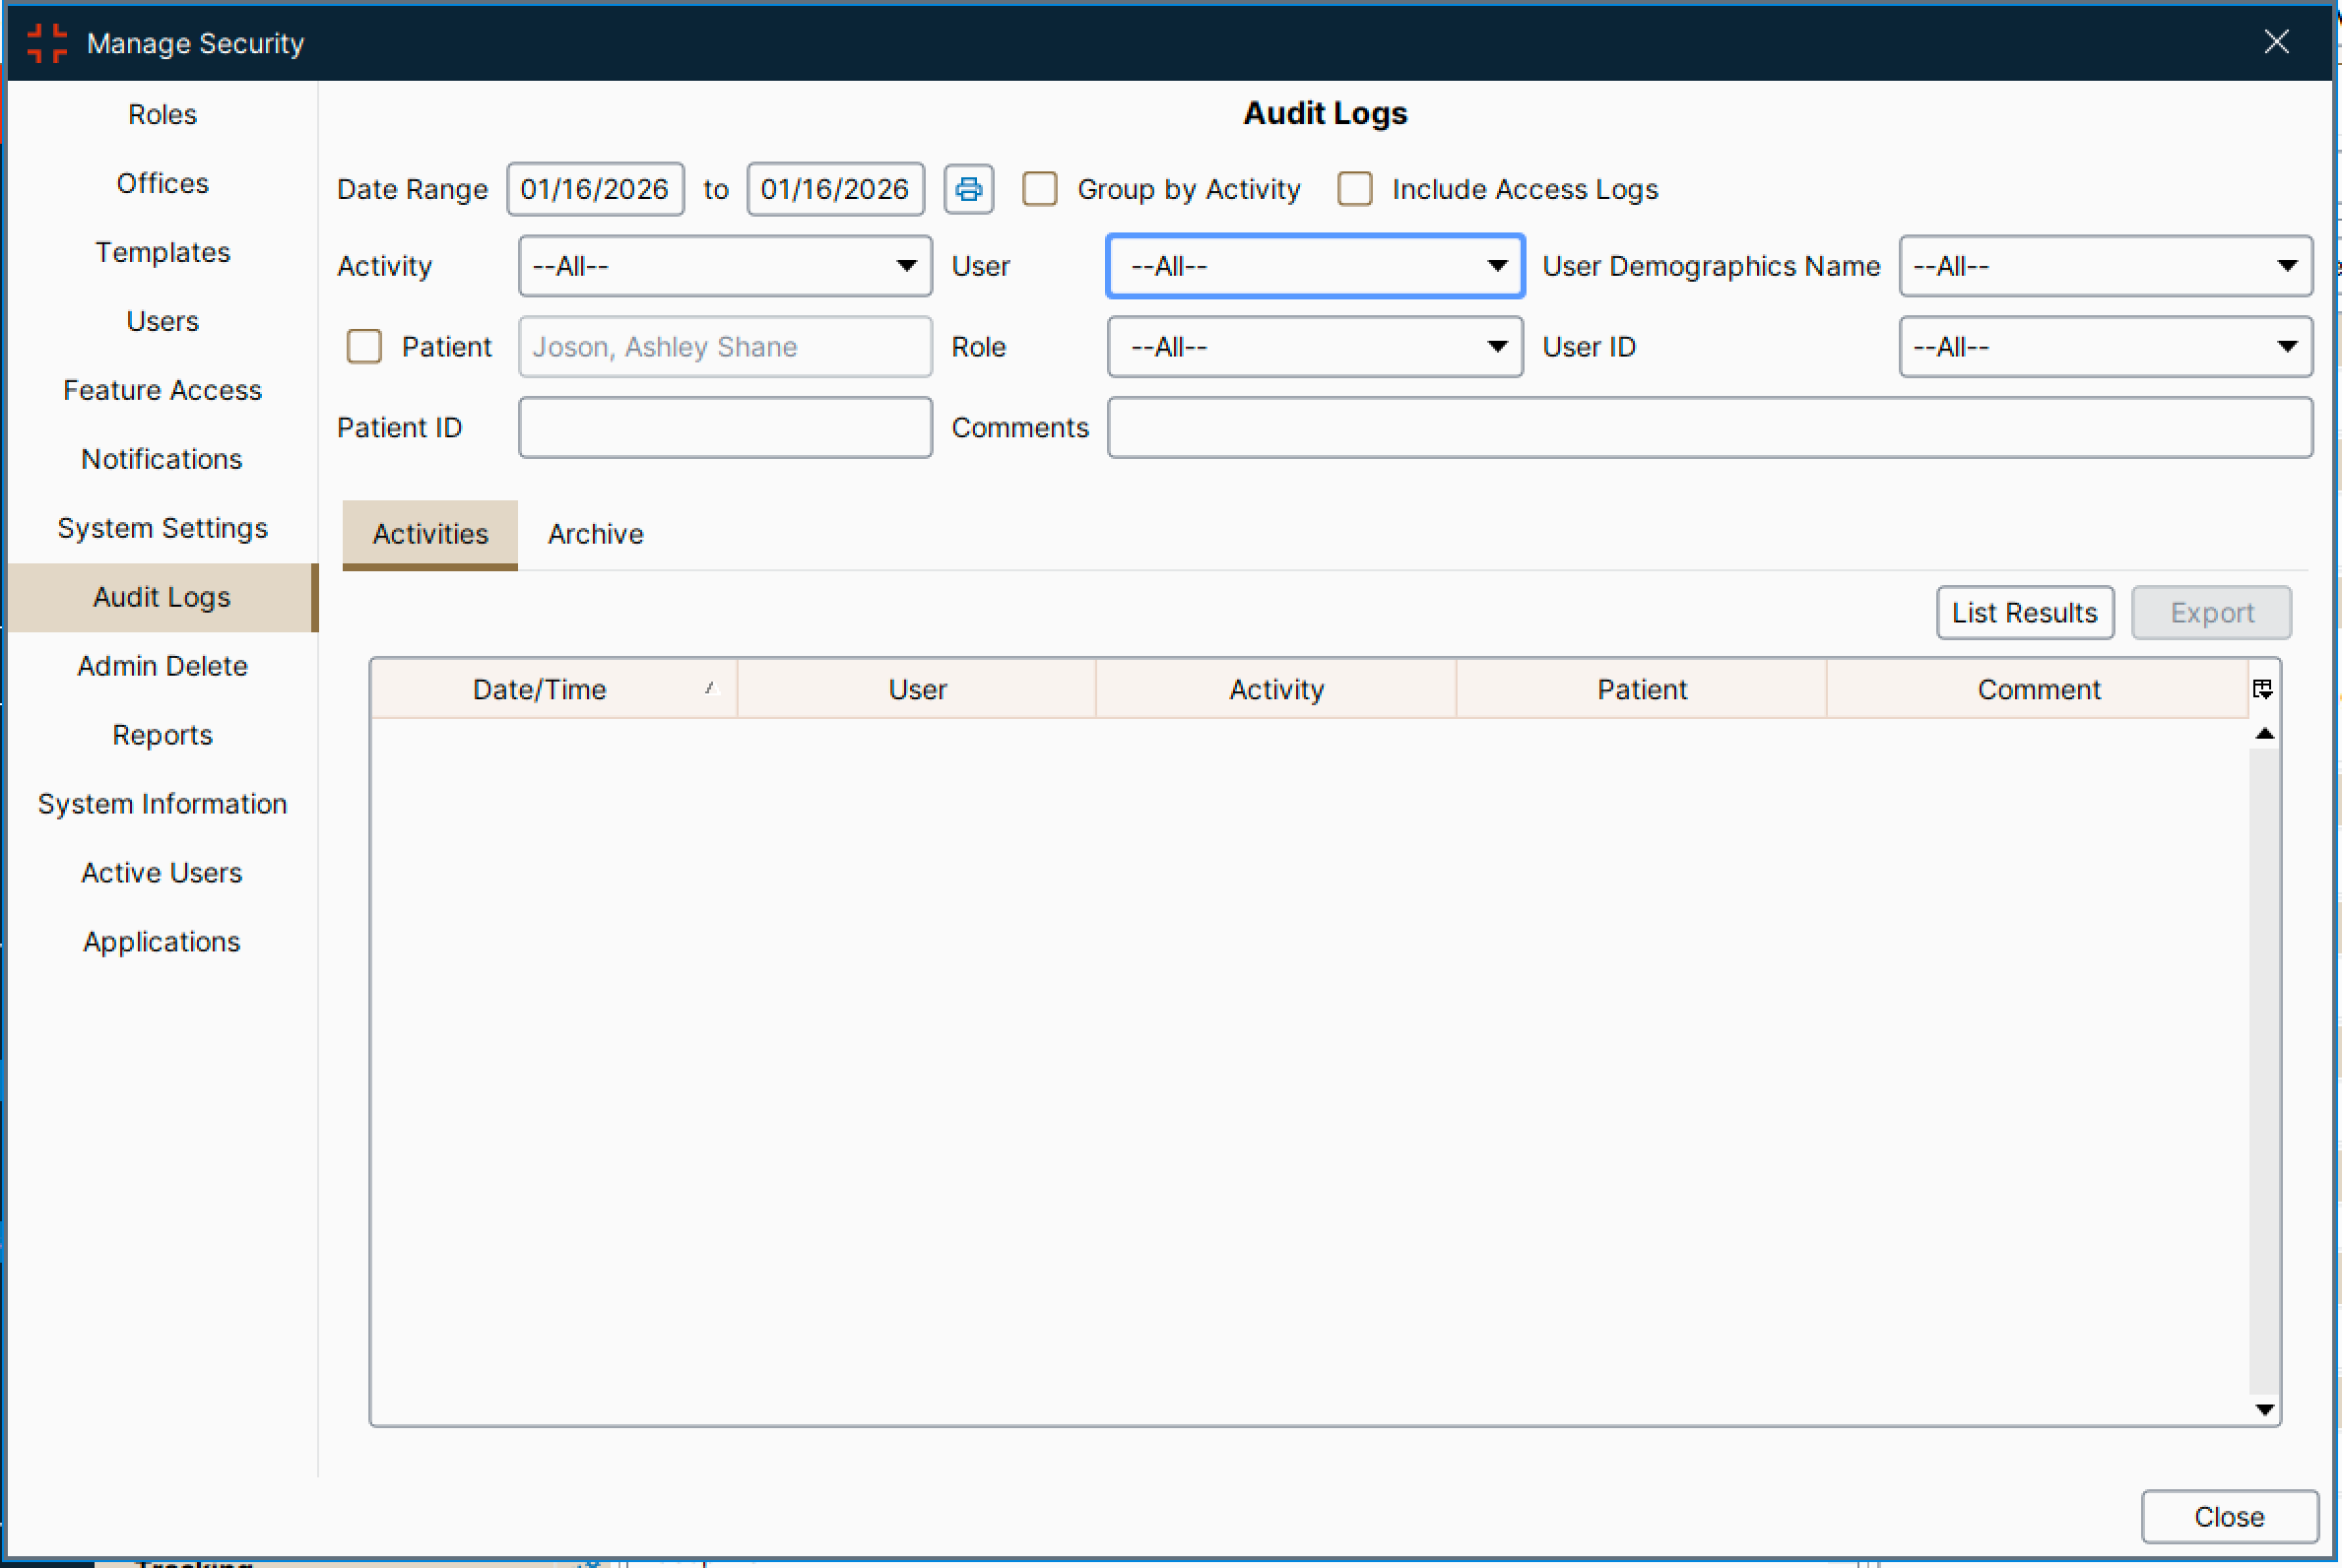
Task: Click the List Results button
Action: 2024,613
